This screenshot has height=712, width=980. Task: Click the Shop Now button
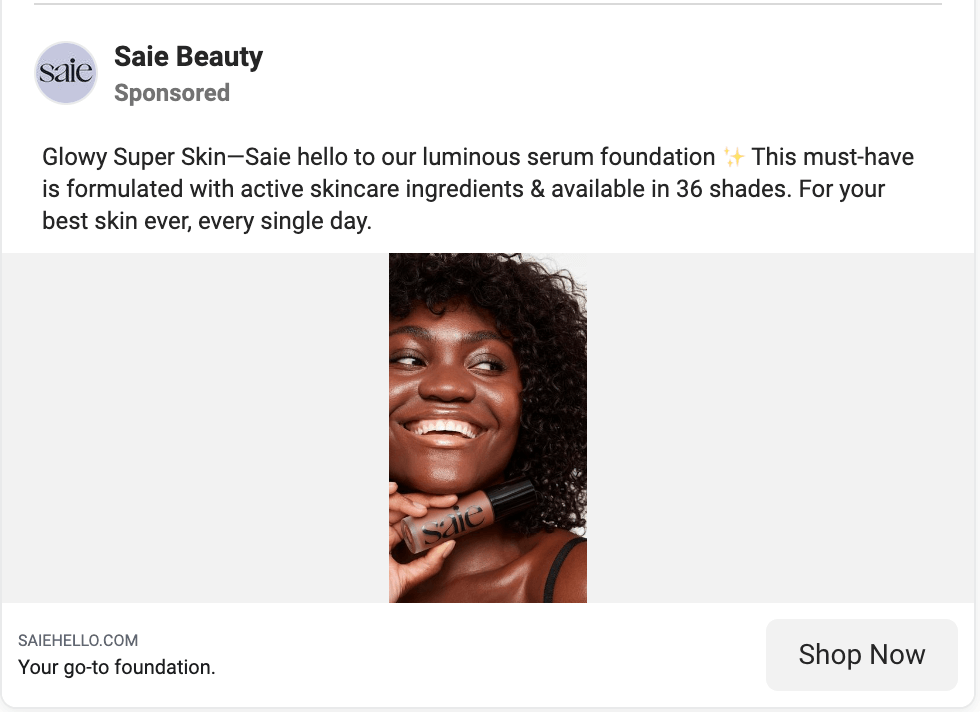861,654
